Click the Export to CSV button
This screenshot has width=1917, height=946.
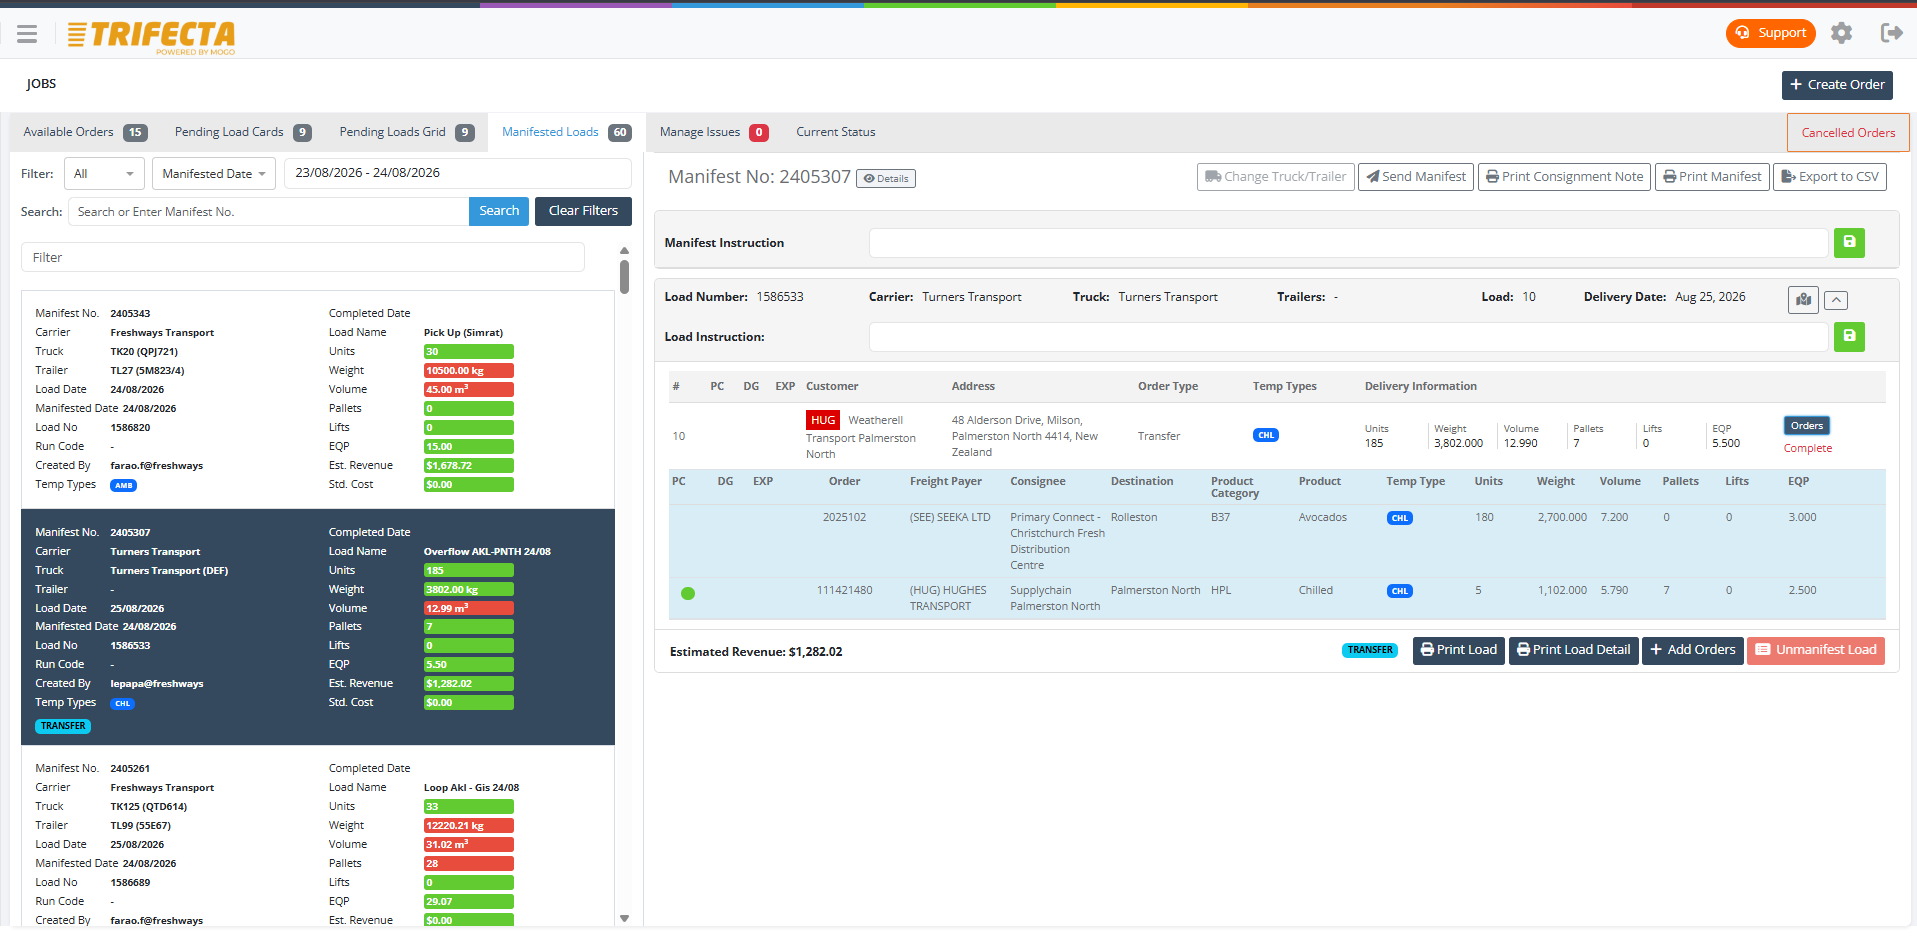pos(1830,177)
